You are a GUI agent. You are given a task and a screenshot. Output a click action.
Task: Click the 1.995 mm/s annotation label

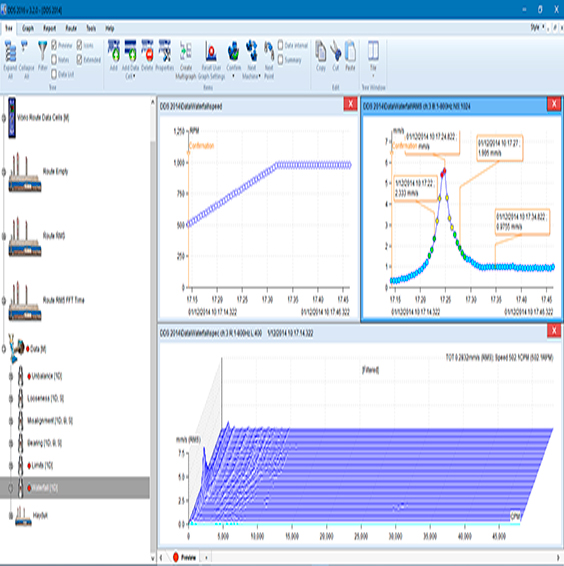(x=500, y=148)
